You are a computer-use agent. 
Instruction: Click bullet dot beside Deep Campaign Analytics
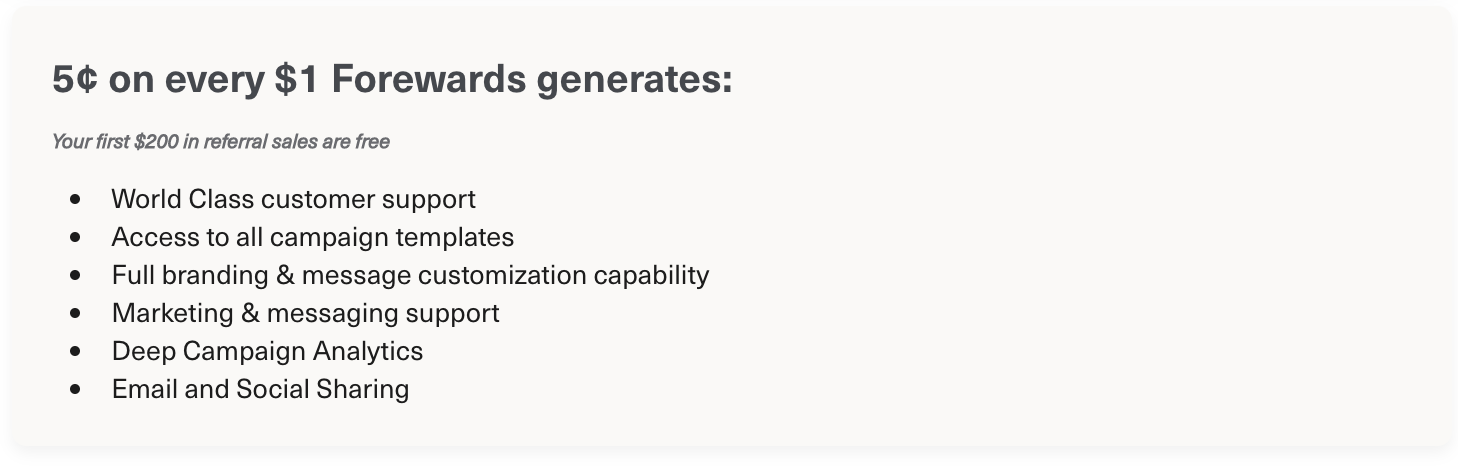point(75,352)
